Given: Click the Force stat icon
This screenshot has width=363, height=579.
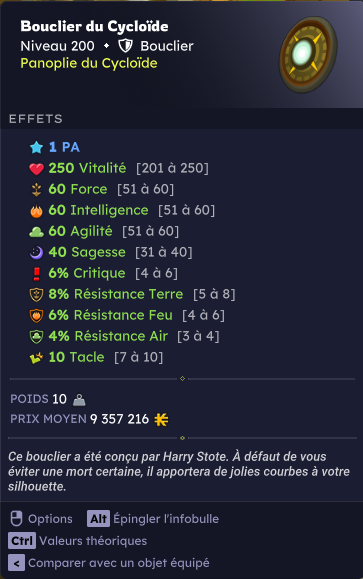Looking at the screenshot, I should 36,190.
